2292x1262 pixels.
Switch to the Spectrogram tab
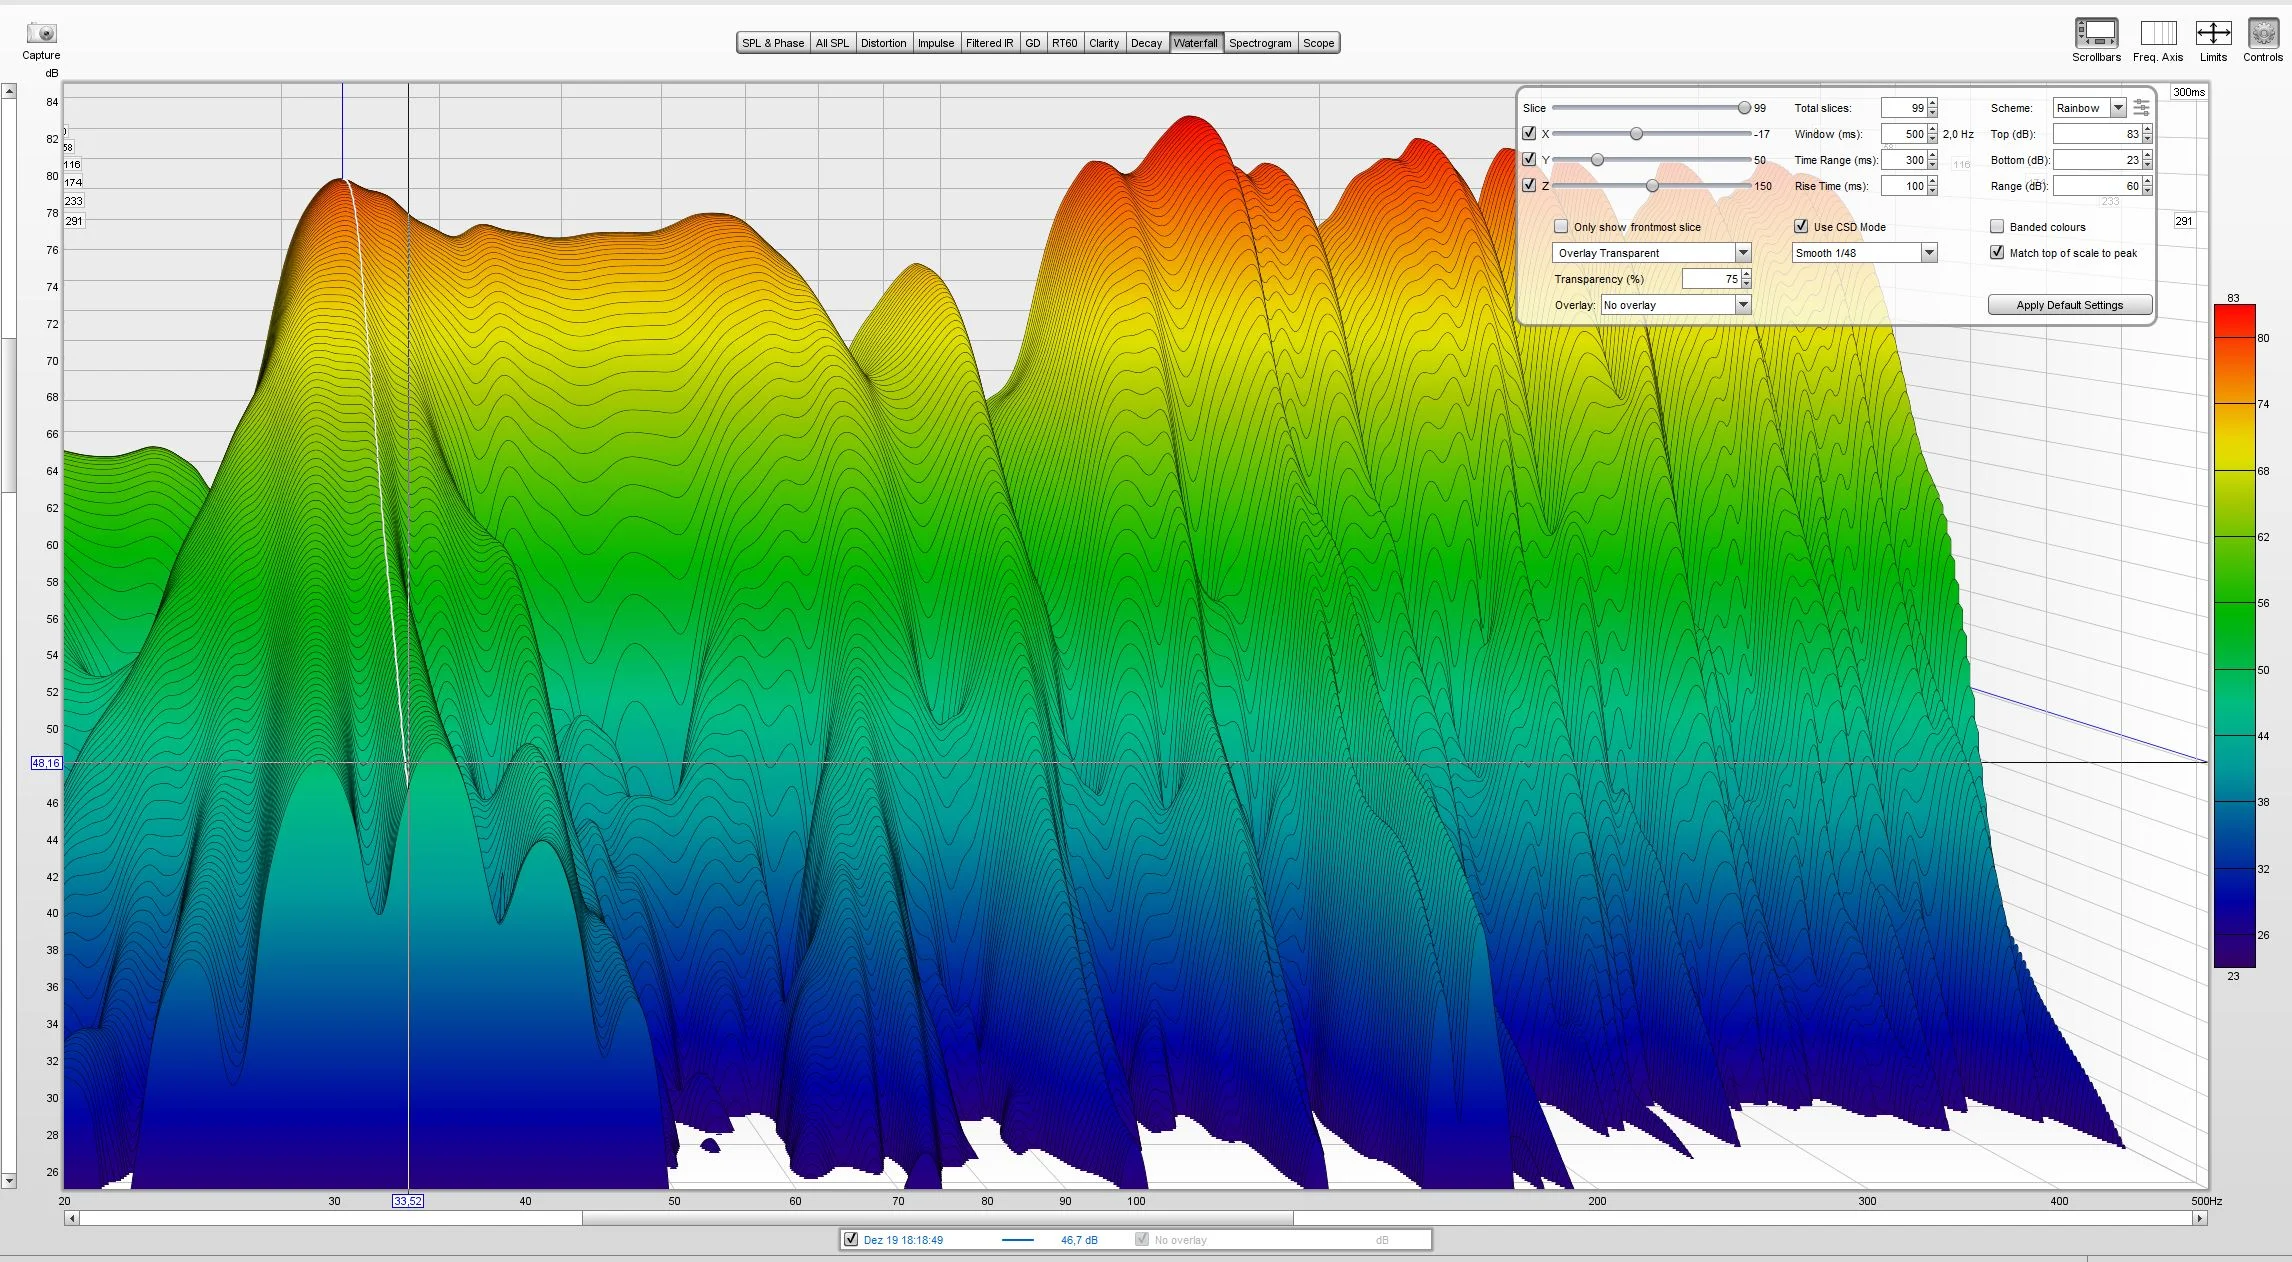click(x=1260, y=43)
